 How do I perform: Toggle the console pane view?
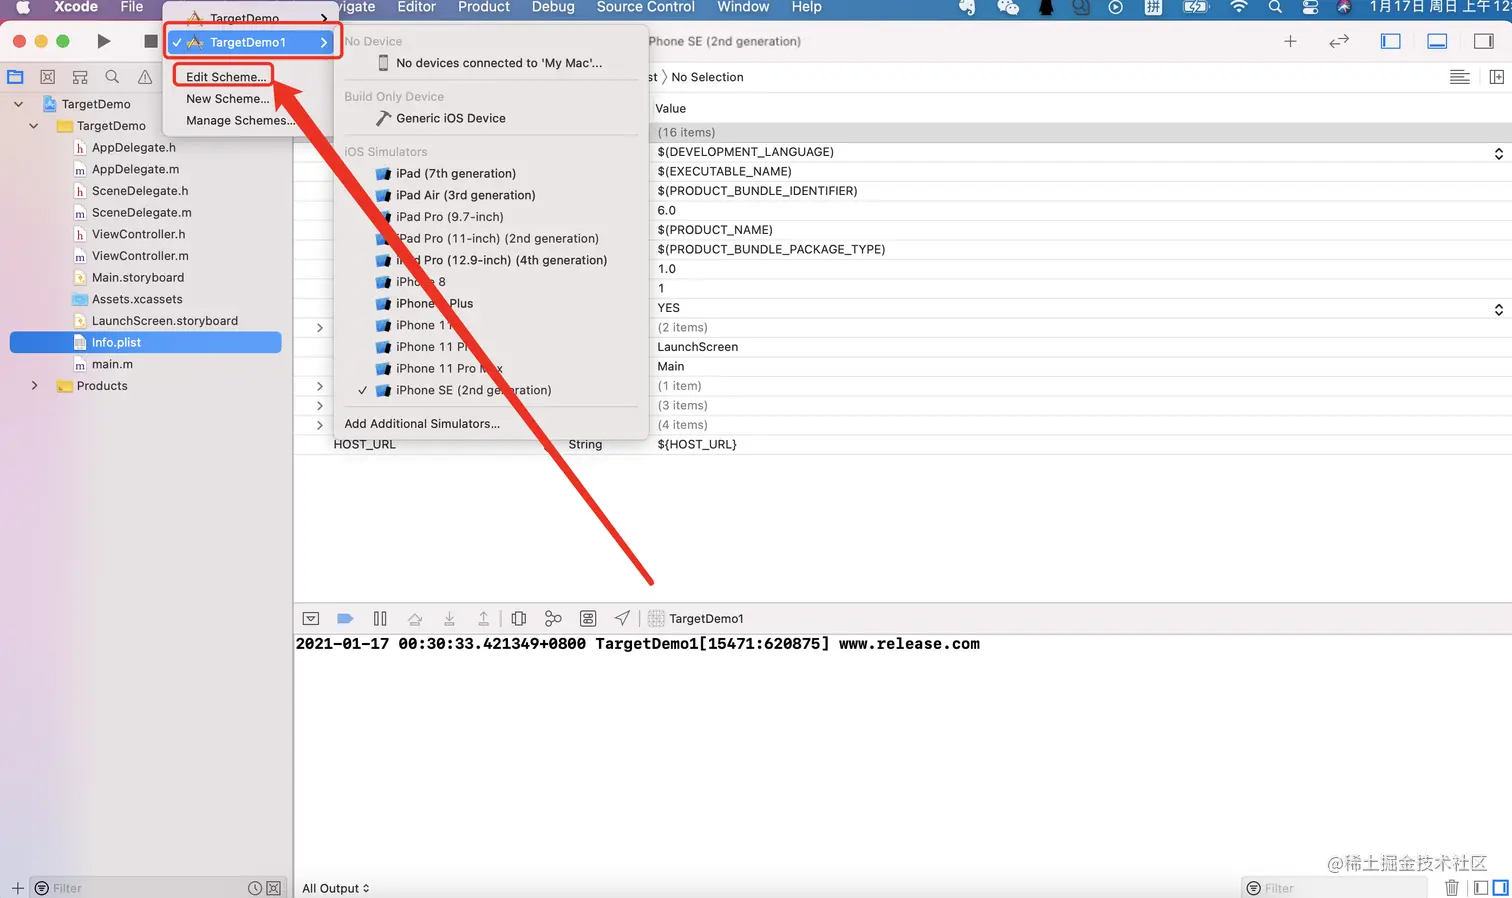coord(1500,888)
